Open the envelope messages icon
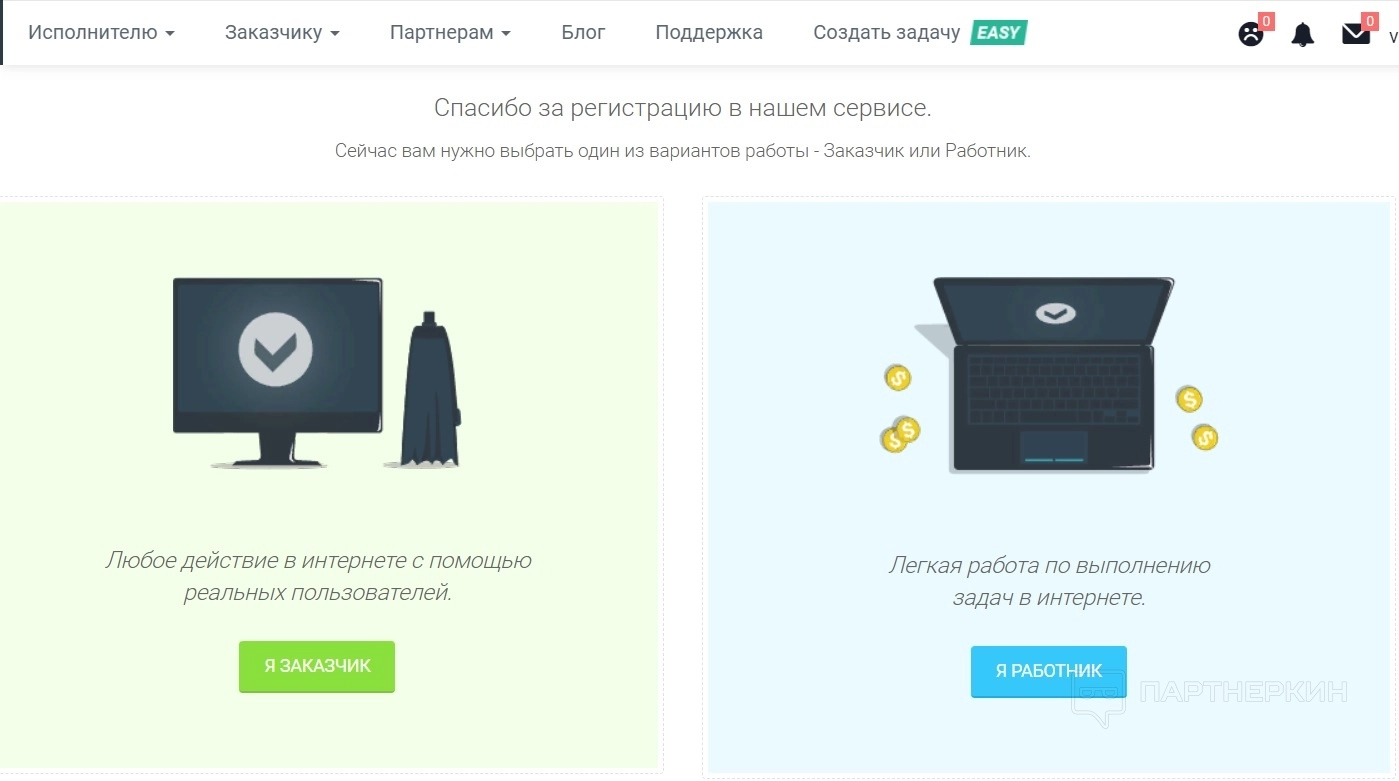 click(x=1355, y=34)
